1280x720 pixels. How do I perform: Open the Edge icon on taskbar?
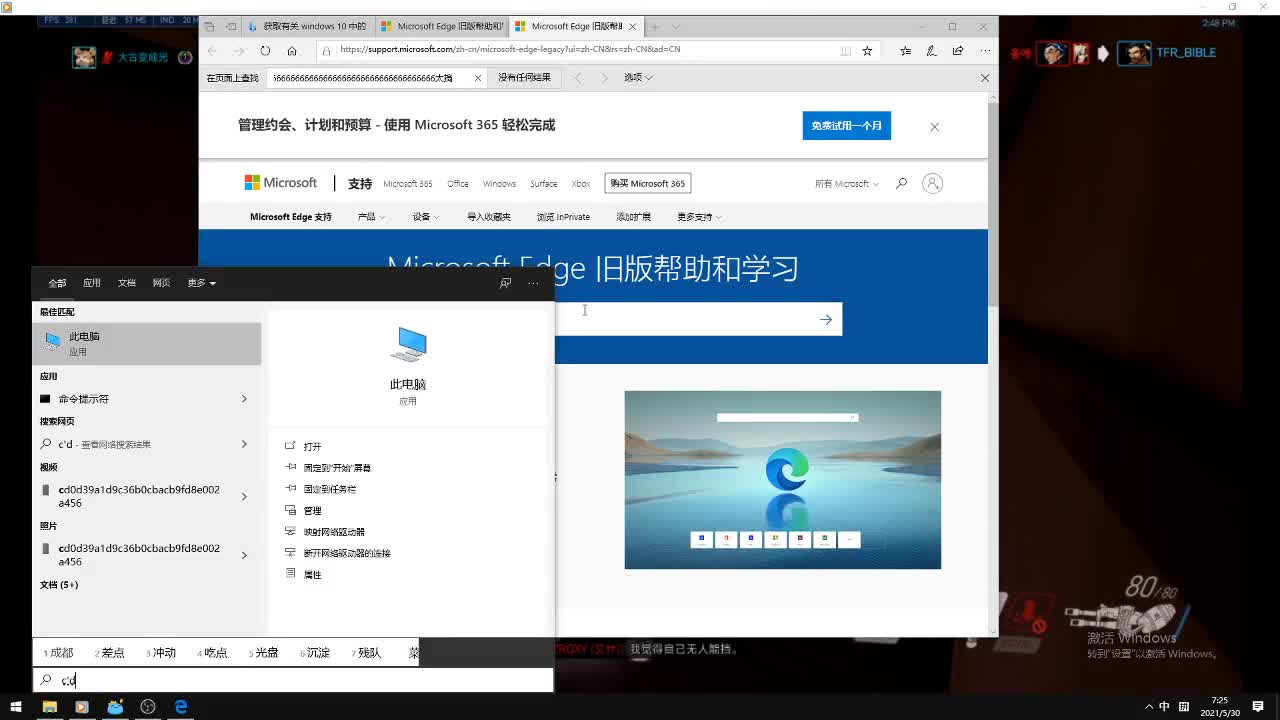coord(181,707)
